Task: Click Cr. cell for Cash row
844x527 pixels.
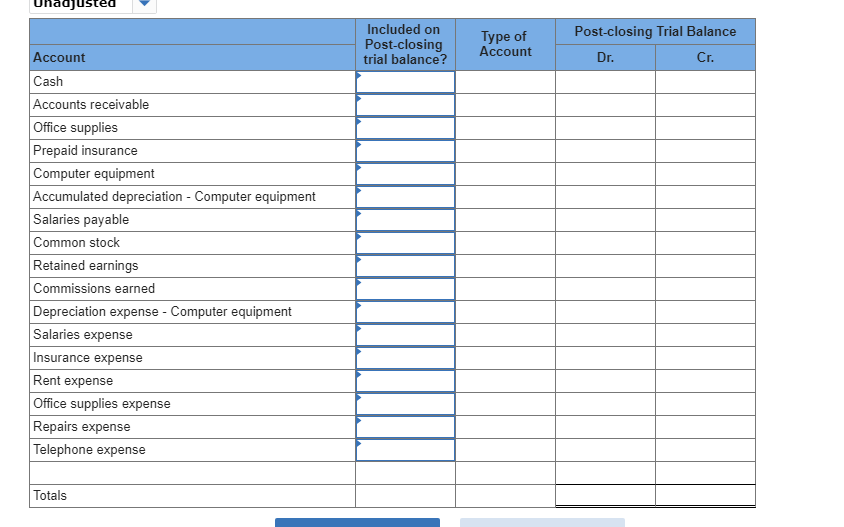Action: pos(706,82)
